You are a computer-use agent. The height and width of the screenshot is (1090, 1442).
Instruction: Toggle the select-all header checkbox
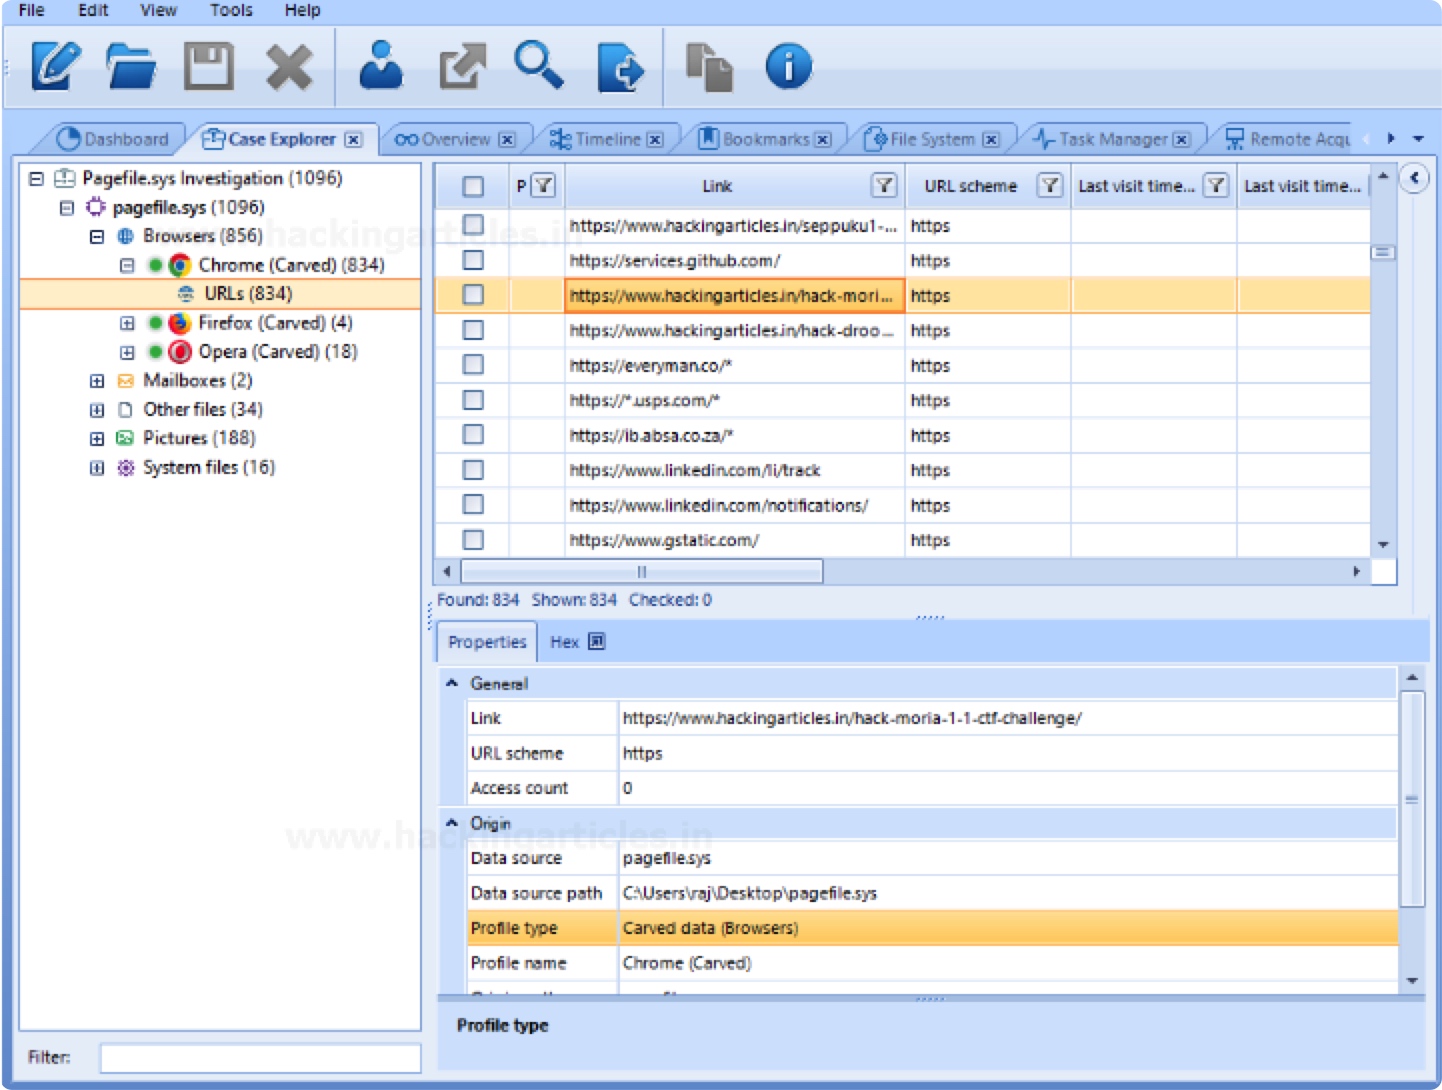point(473,186)
